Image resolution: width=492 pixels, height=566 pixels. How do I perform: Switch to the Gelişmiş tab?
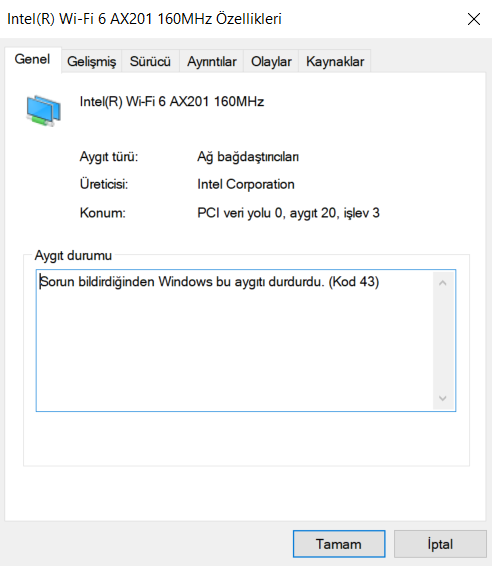[x=92, y=61]
